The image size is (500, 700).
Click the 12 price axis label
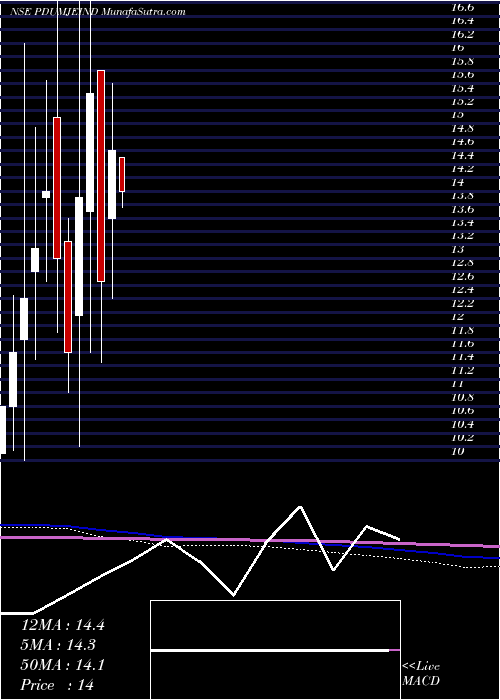coord(458,317)
